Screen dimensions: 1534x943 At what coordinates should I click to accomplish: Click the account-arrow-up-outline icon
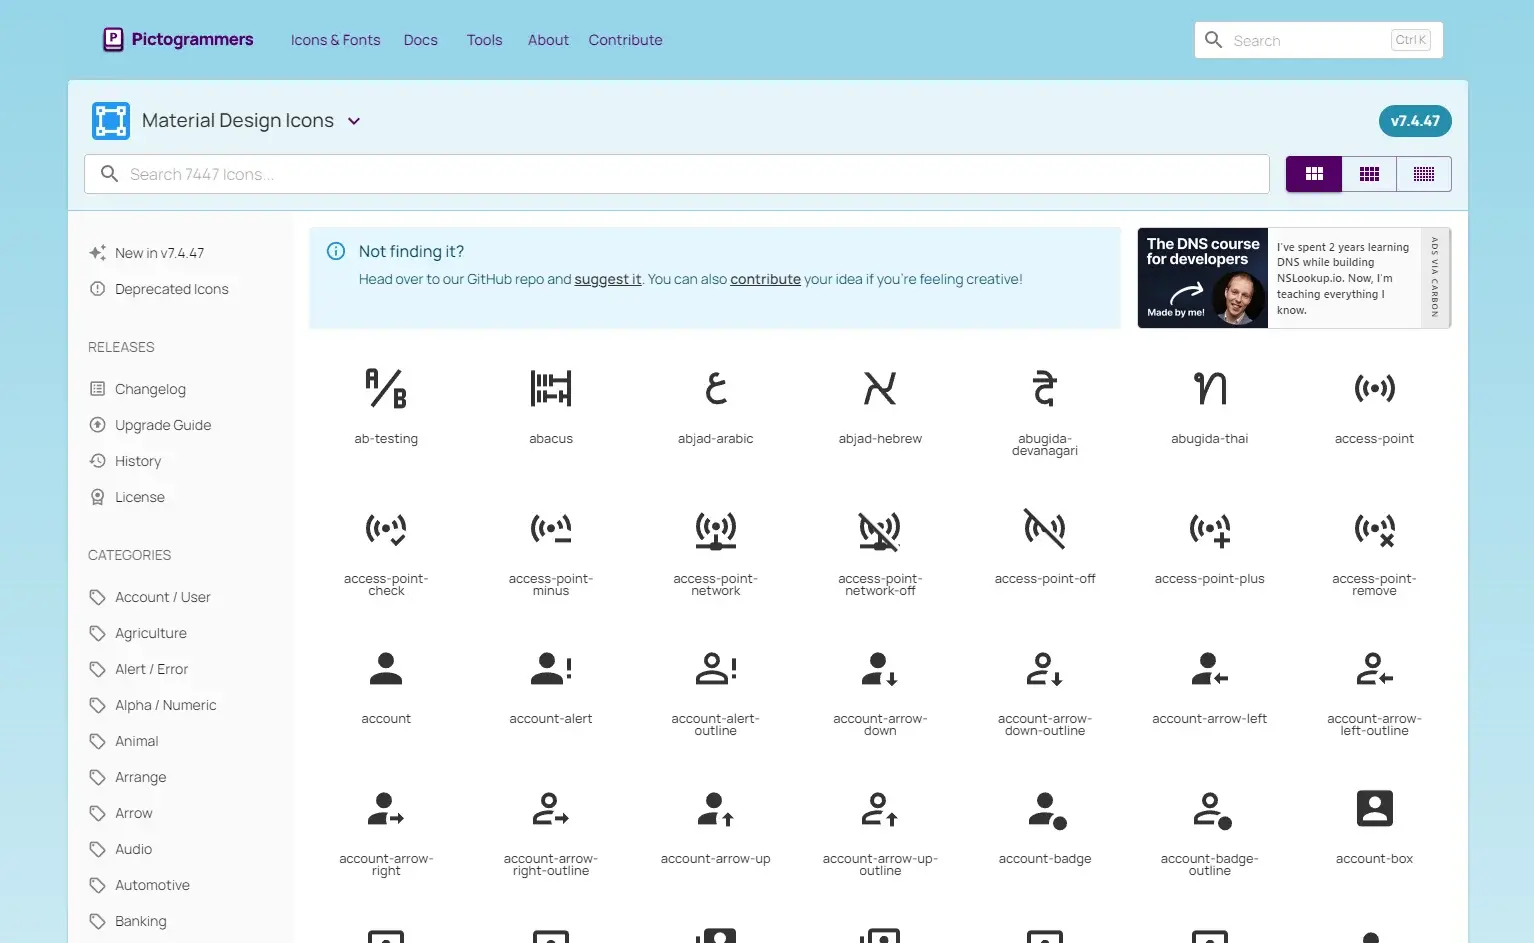click(x=880, y=808)
